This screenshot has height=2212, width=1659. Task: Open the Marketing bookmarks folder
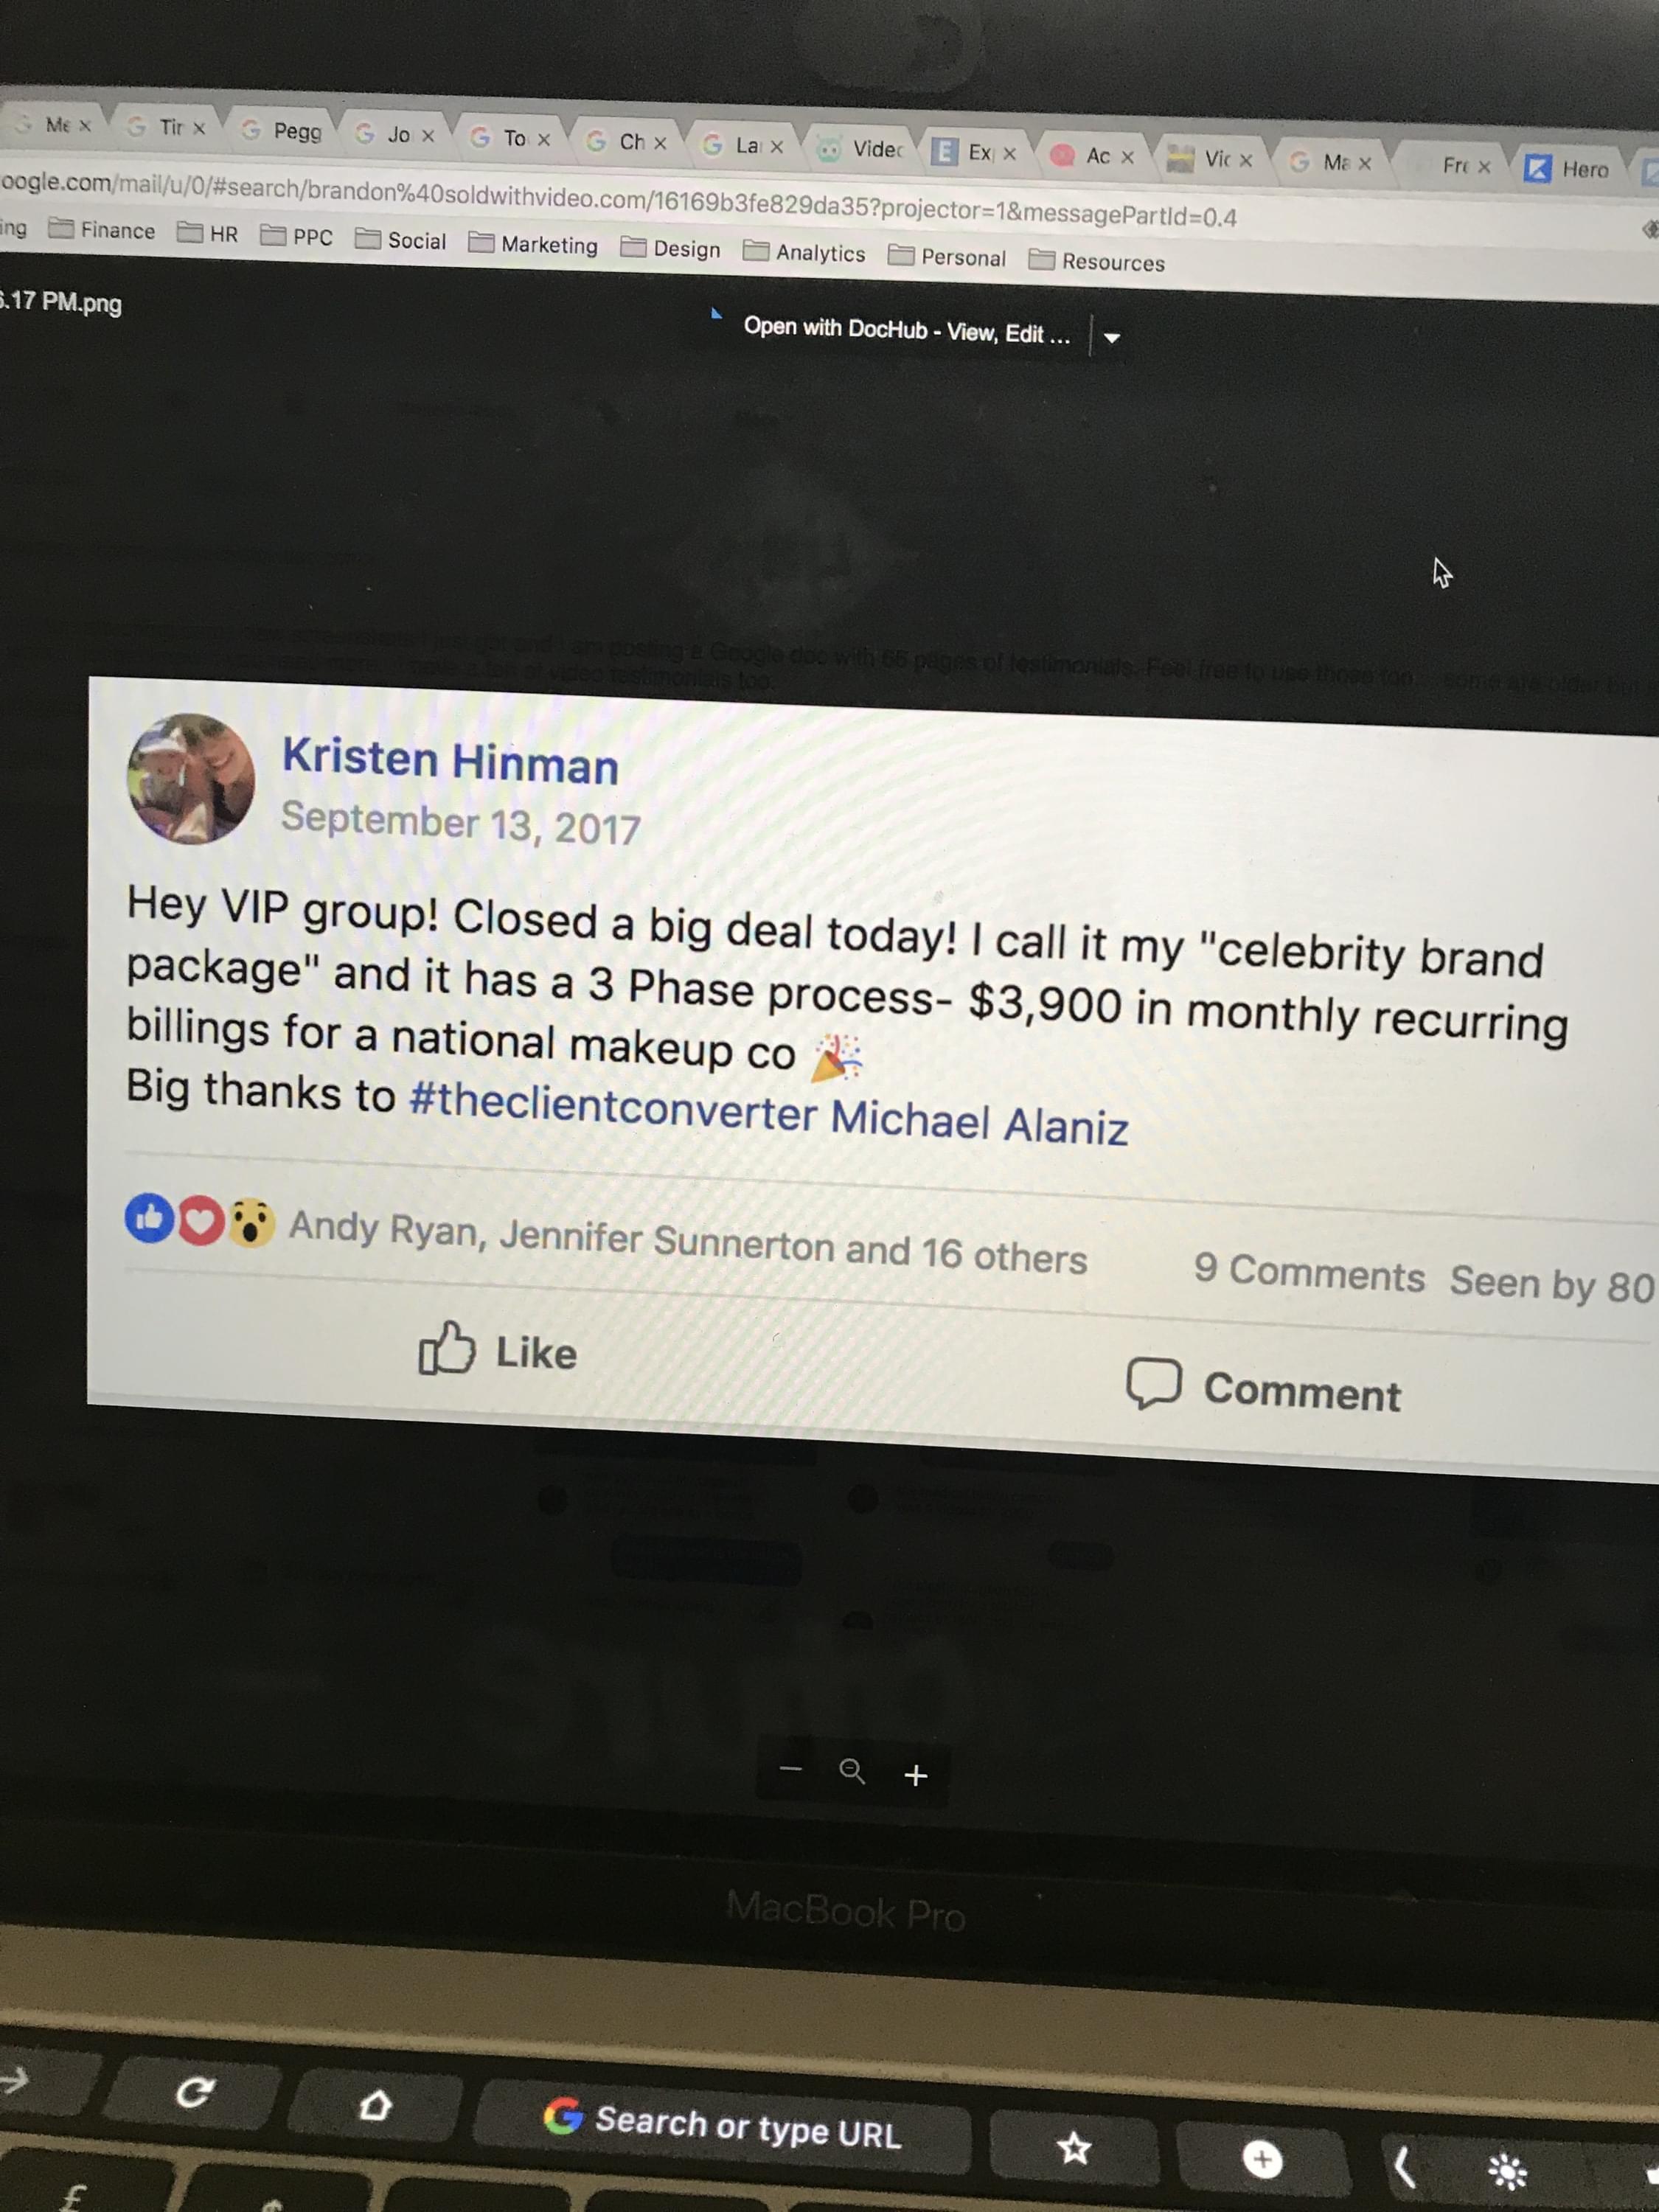click(x=534, y=245)
